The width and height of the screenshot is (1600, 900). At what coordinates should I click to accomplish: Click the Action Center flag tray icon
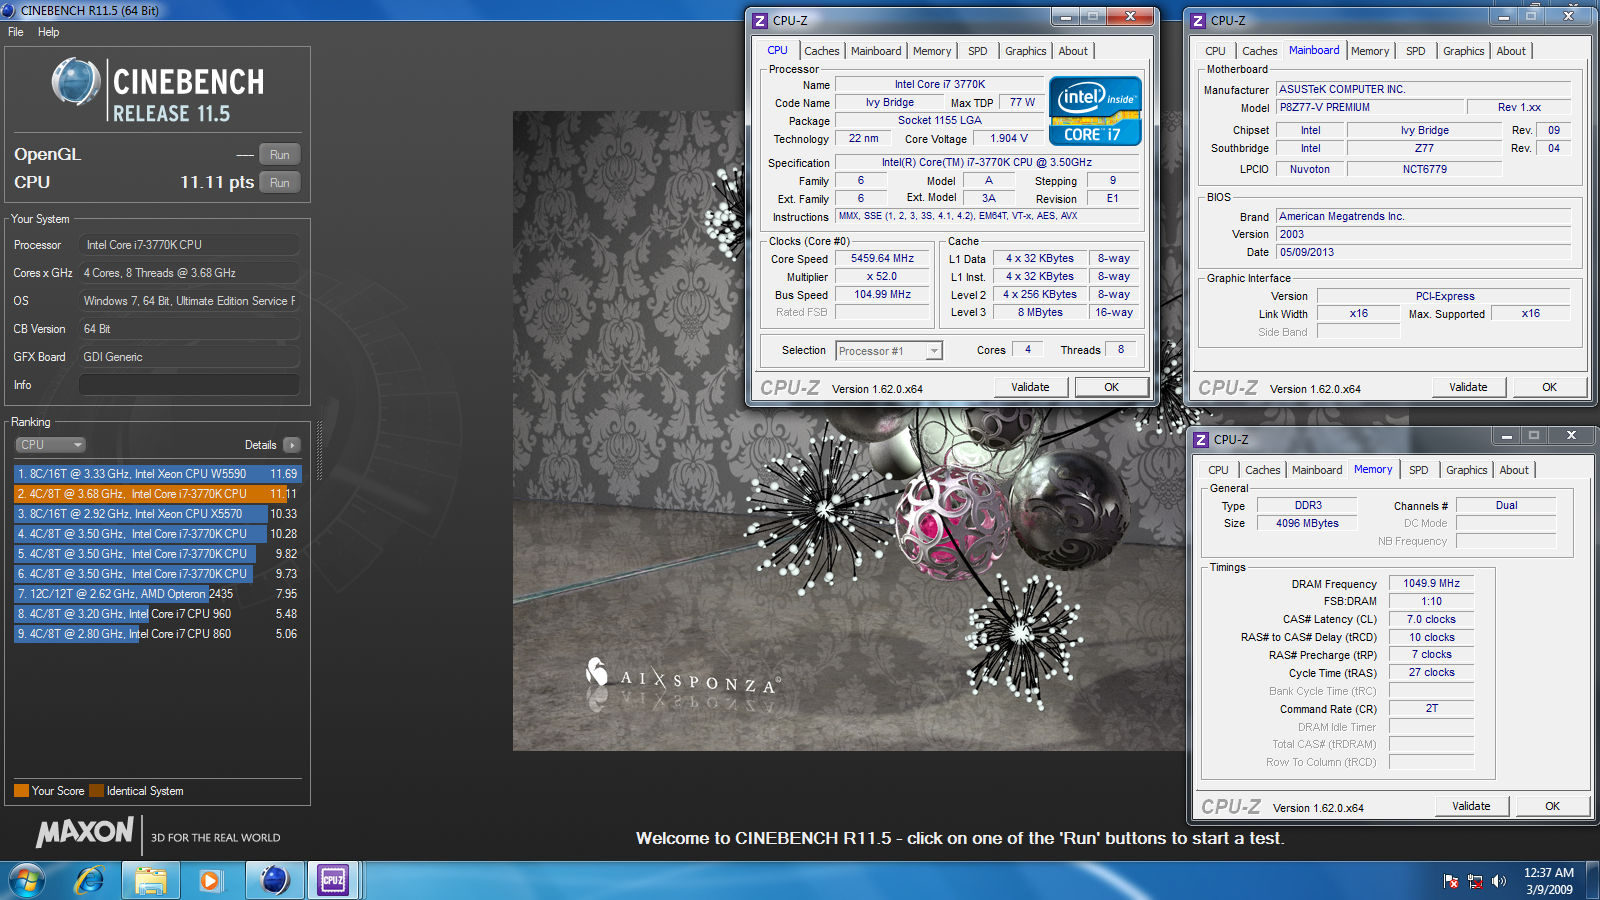[1451, 881]
